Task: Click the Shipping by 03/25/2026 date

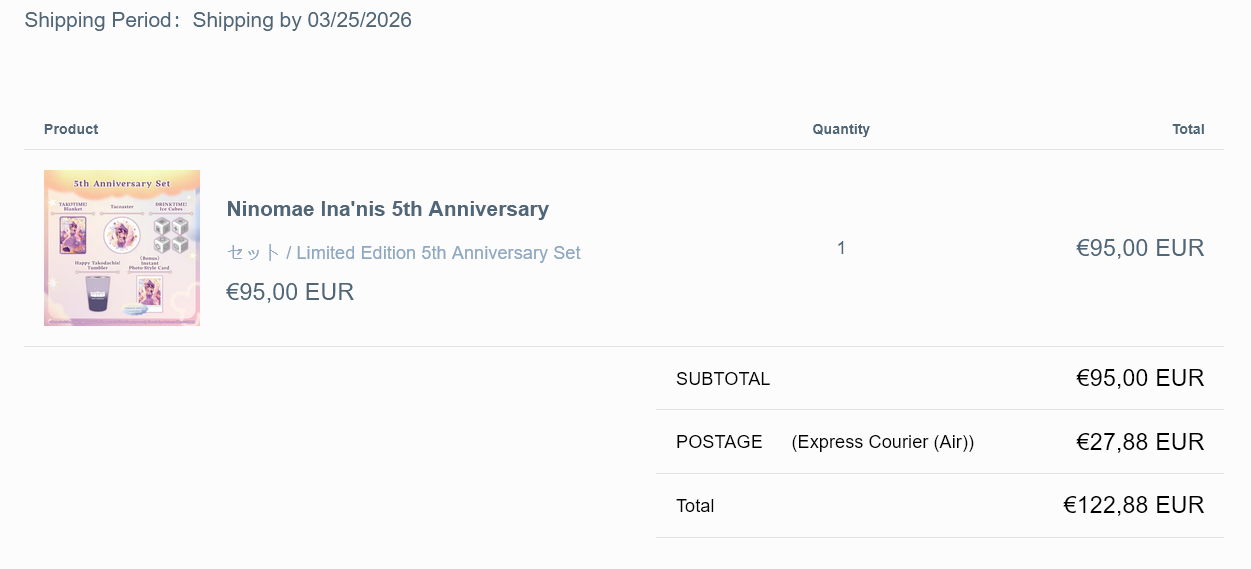Action: [x=302, y=20]
